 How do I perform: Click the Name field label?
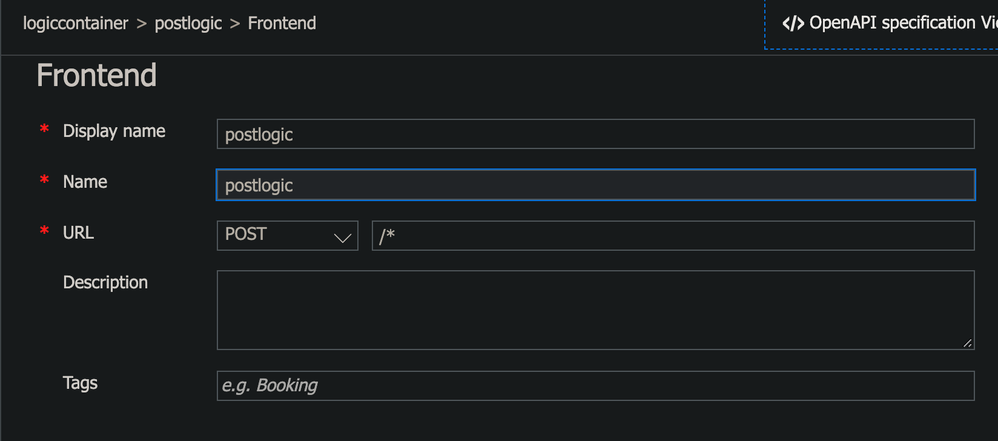coord(85,182)
